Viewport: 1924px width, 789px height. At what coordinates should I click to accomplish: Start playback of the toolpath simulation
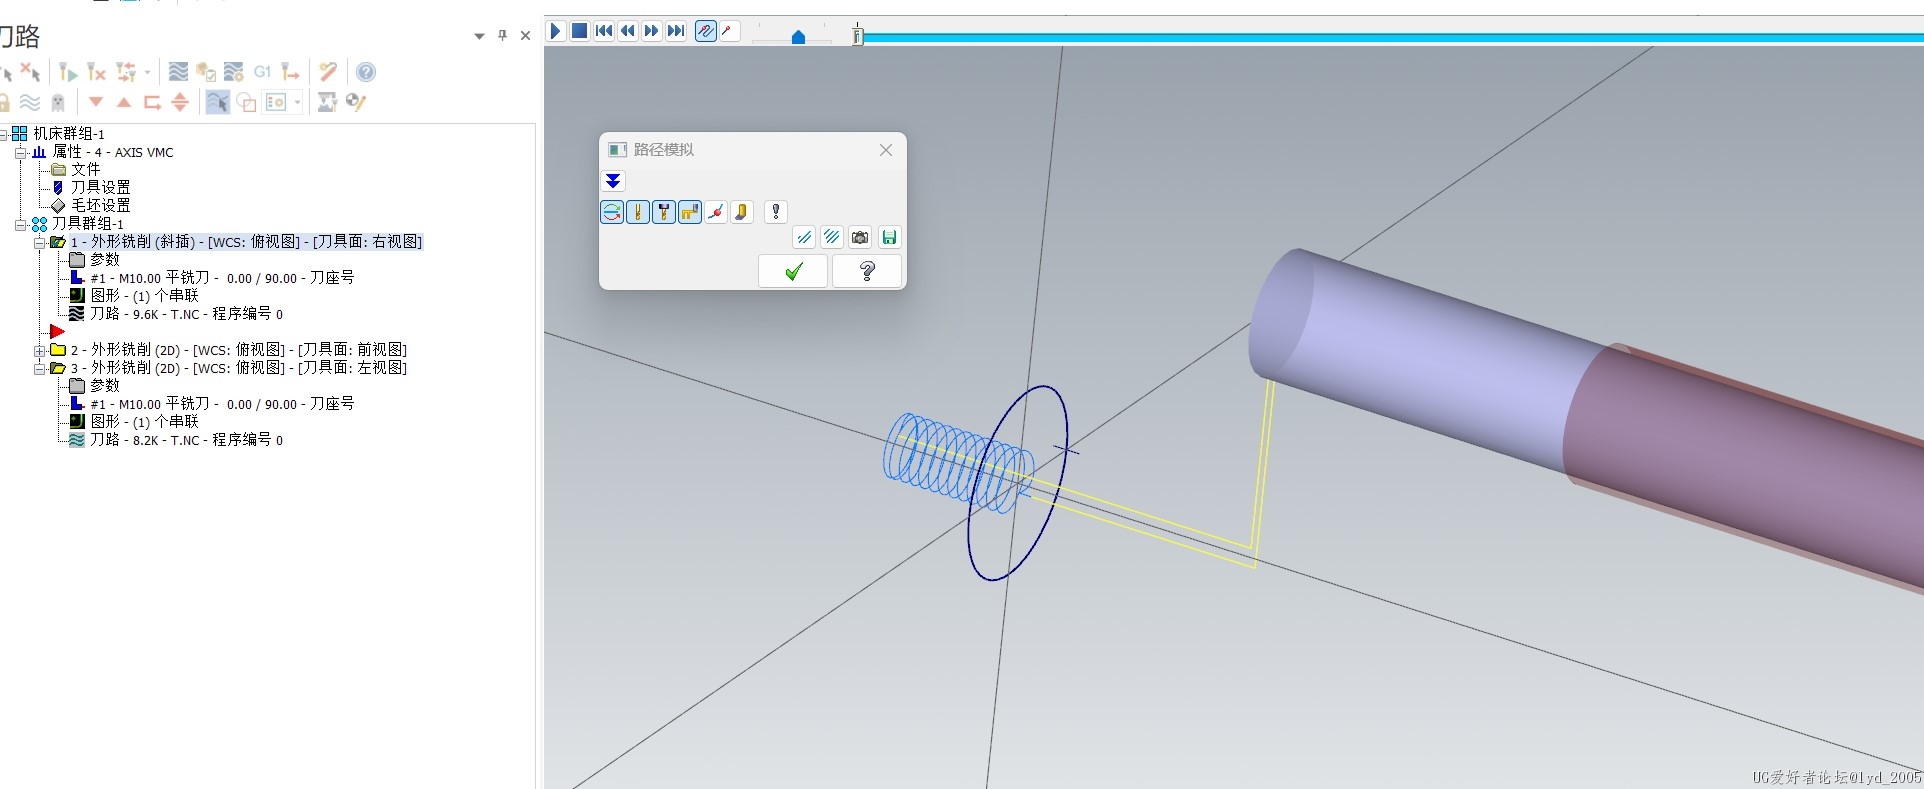(x=555, y=31)
